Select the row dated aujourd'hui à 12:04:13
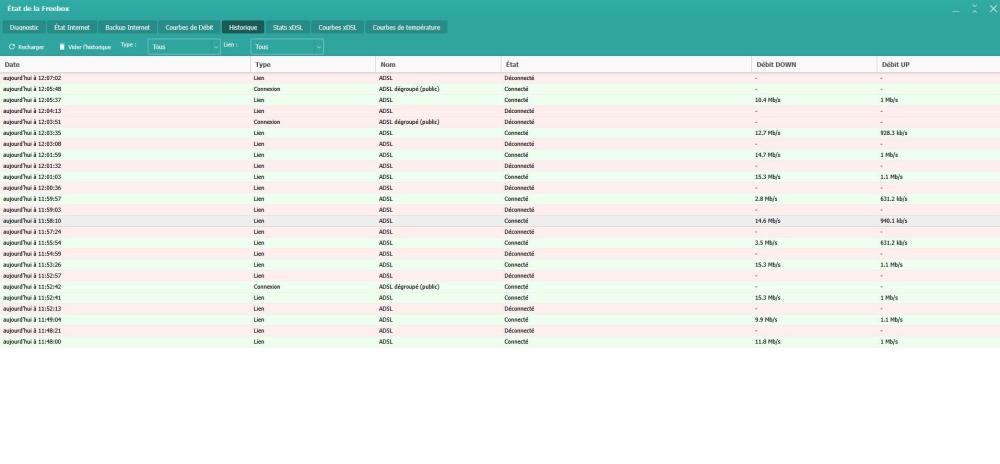This screenshot has height=464, width=1000. pos(500,111)
